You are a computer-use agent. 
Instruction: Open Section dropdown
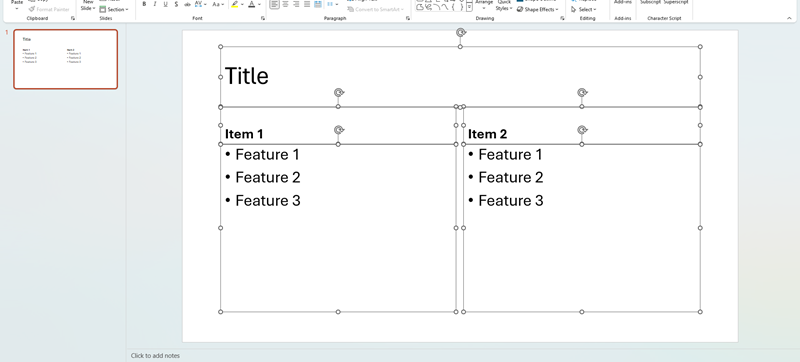coord(114,9)
